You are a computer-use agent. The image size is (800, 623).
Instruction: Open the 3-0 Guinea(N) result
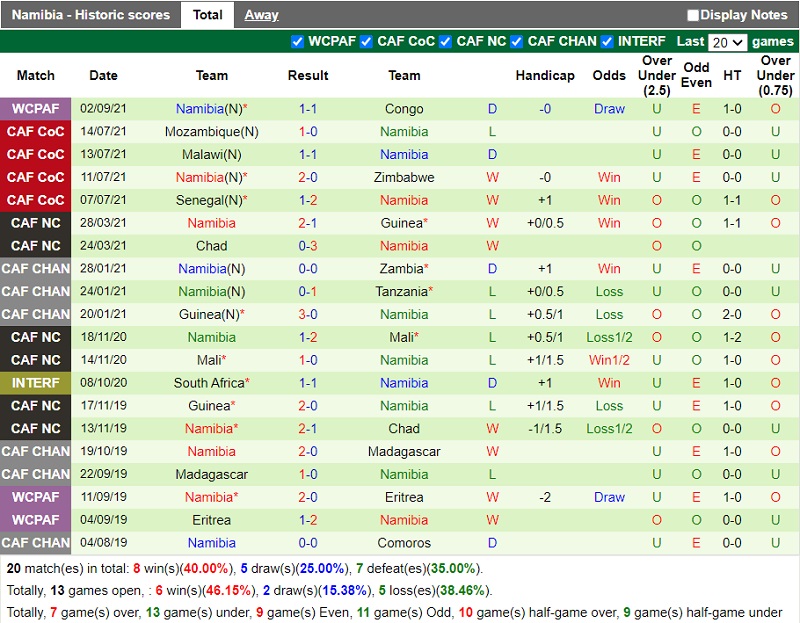click(308, 314)
